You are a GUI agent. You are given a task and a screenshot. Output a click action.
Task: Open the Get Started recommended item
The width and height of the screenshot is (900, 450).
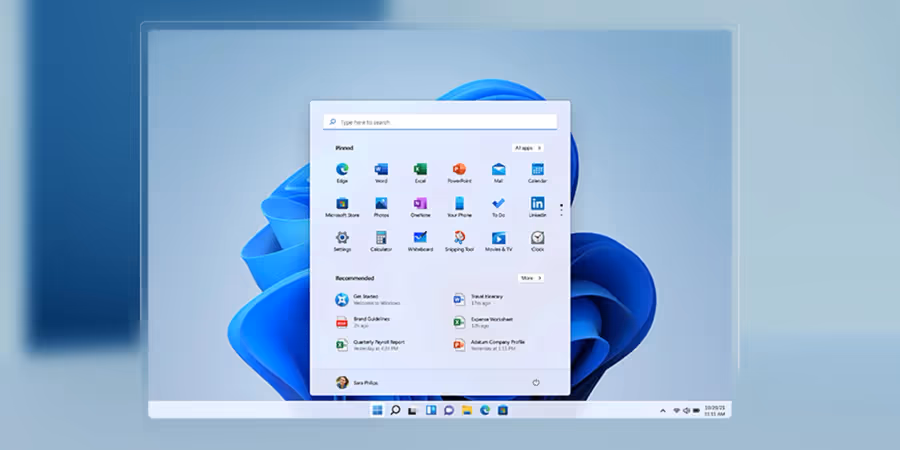(x=368, y=300)
